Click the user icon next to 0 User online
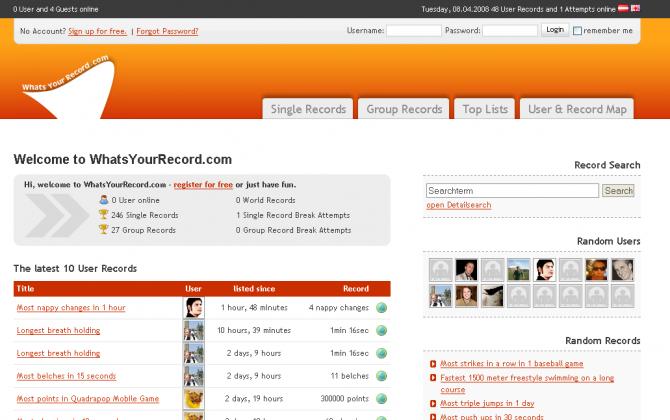The height and width of the screenshot is (420, 670). tap(103, 200)
